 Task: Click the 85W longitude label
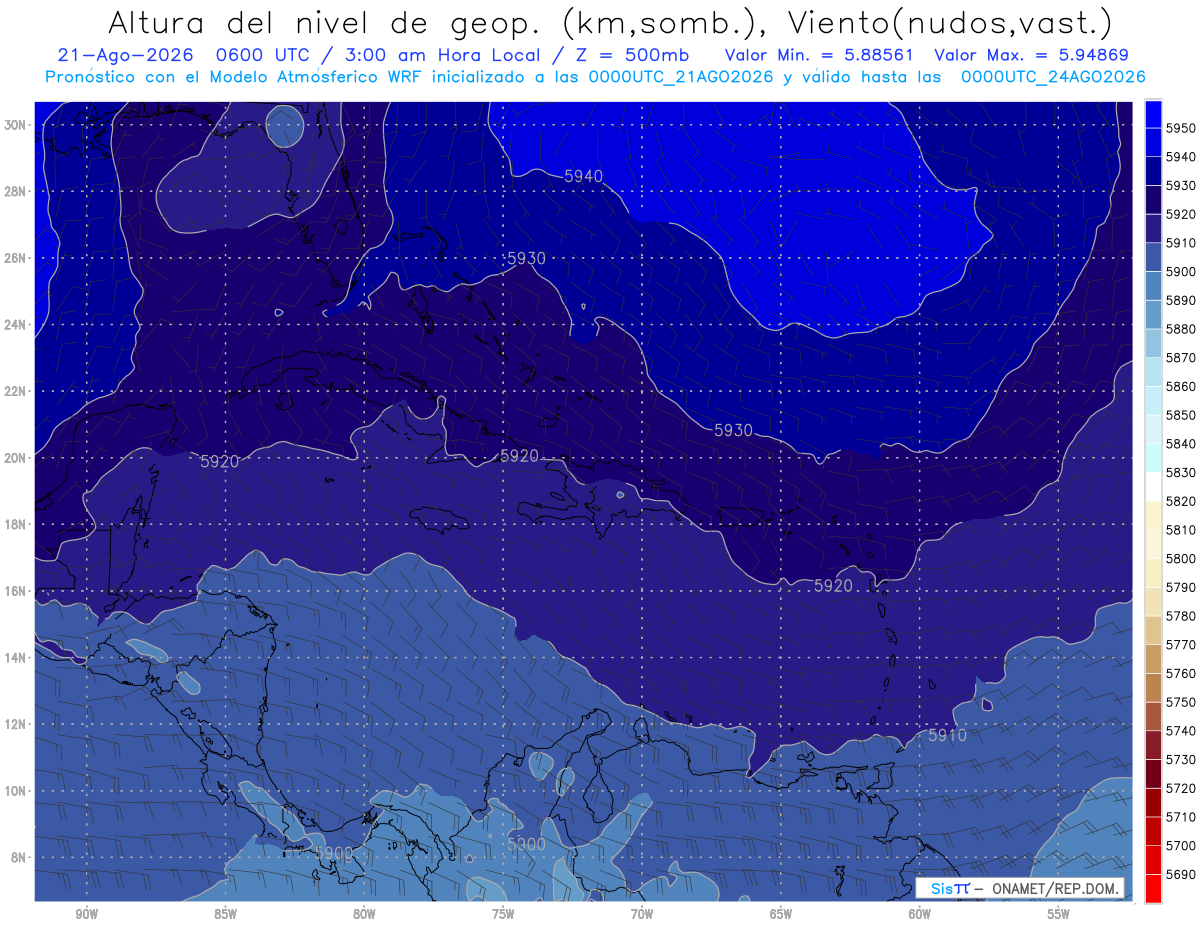[x=225, y=915]
